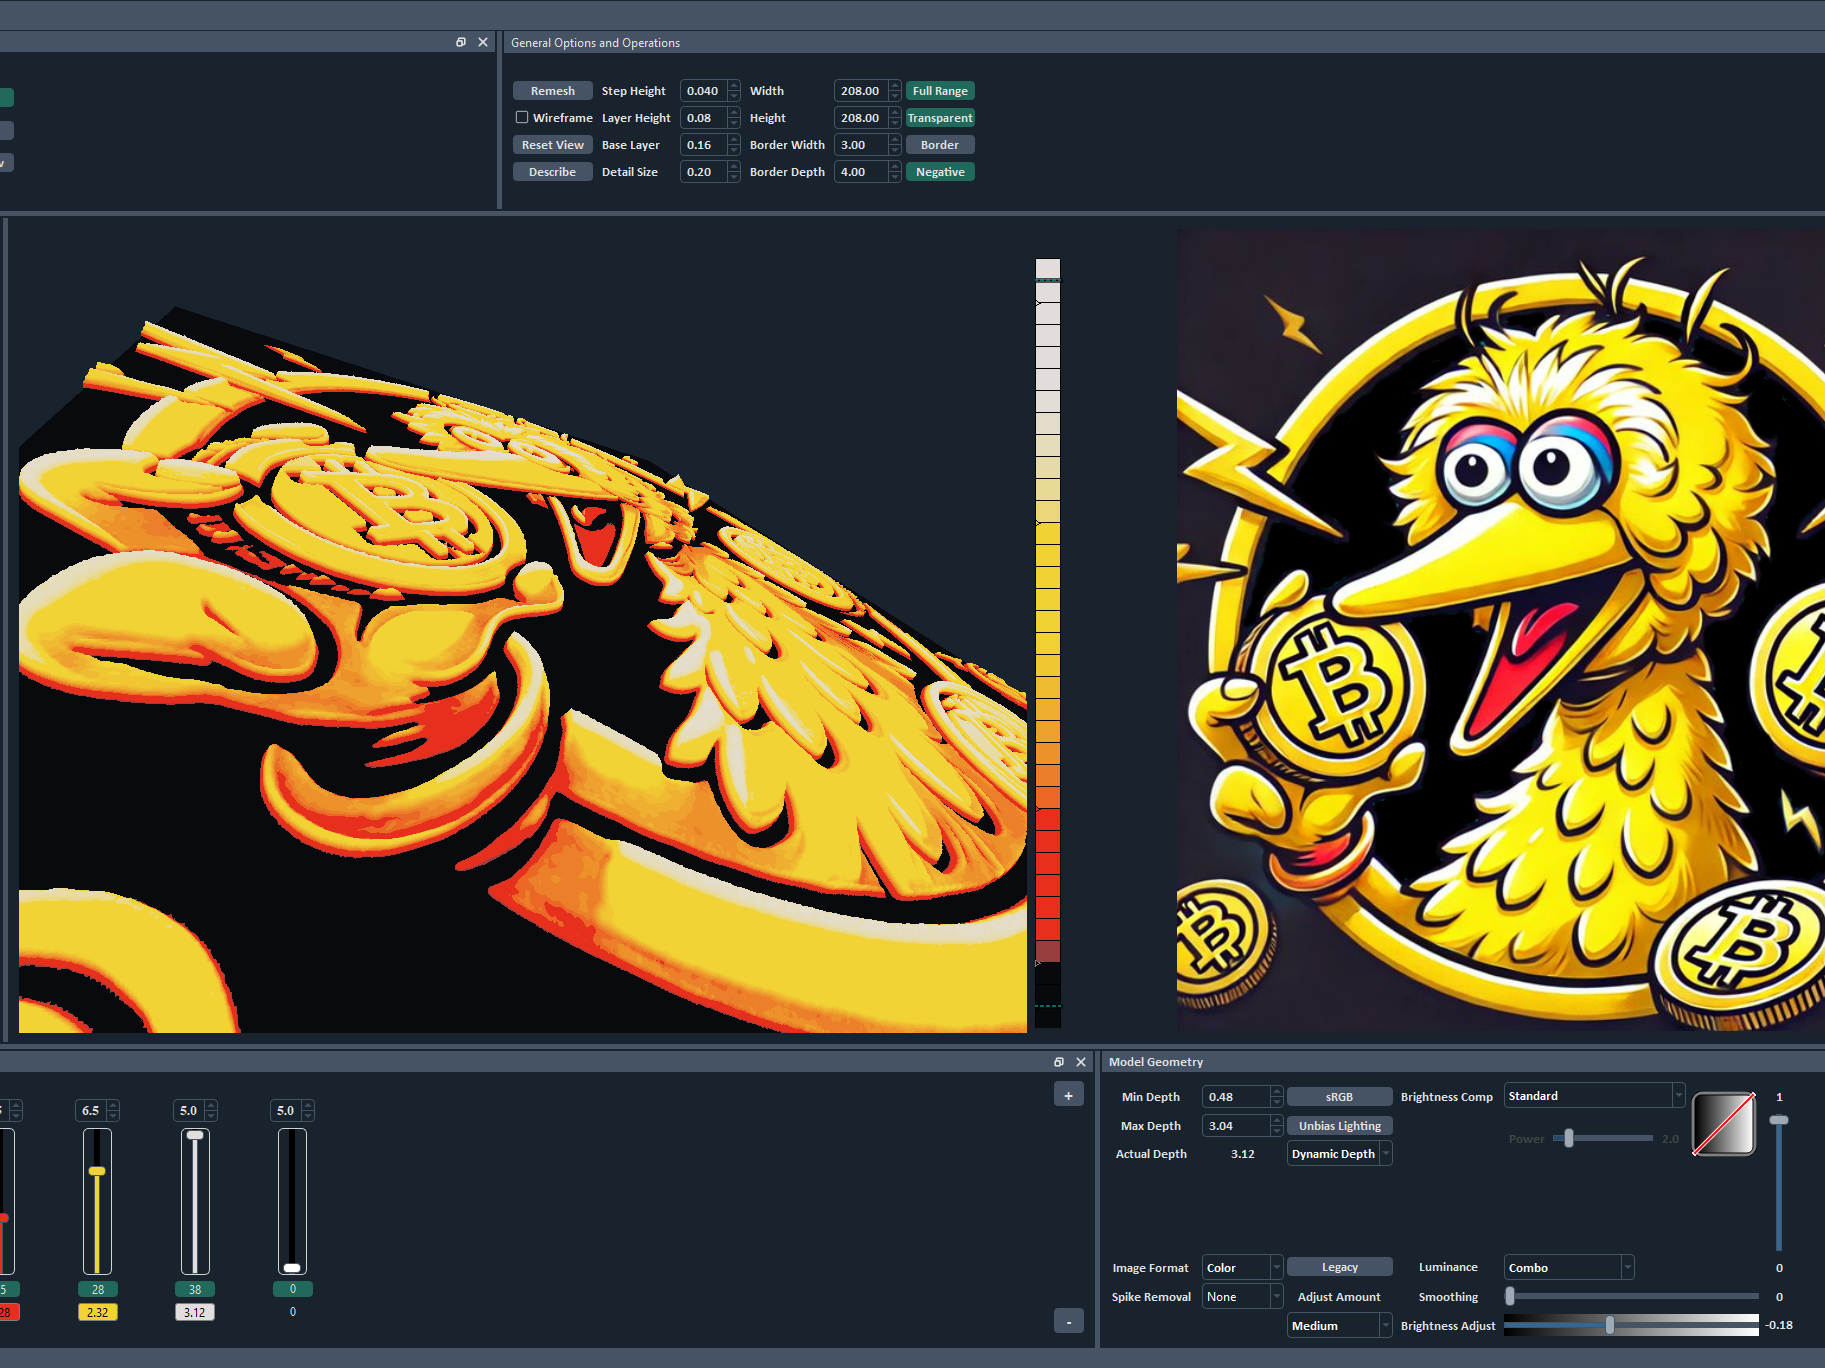
Task: Float the filament panel using undock icon
Action: (1059, 1062)
